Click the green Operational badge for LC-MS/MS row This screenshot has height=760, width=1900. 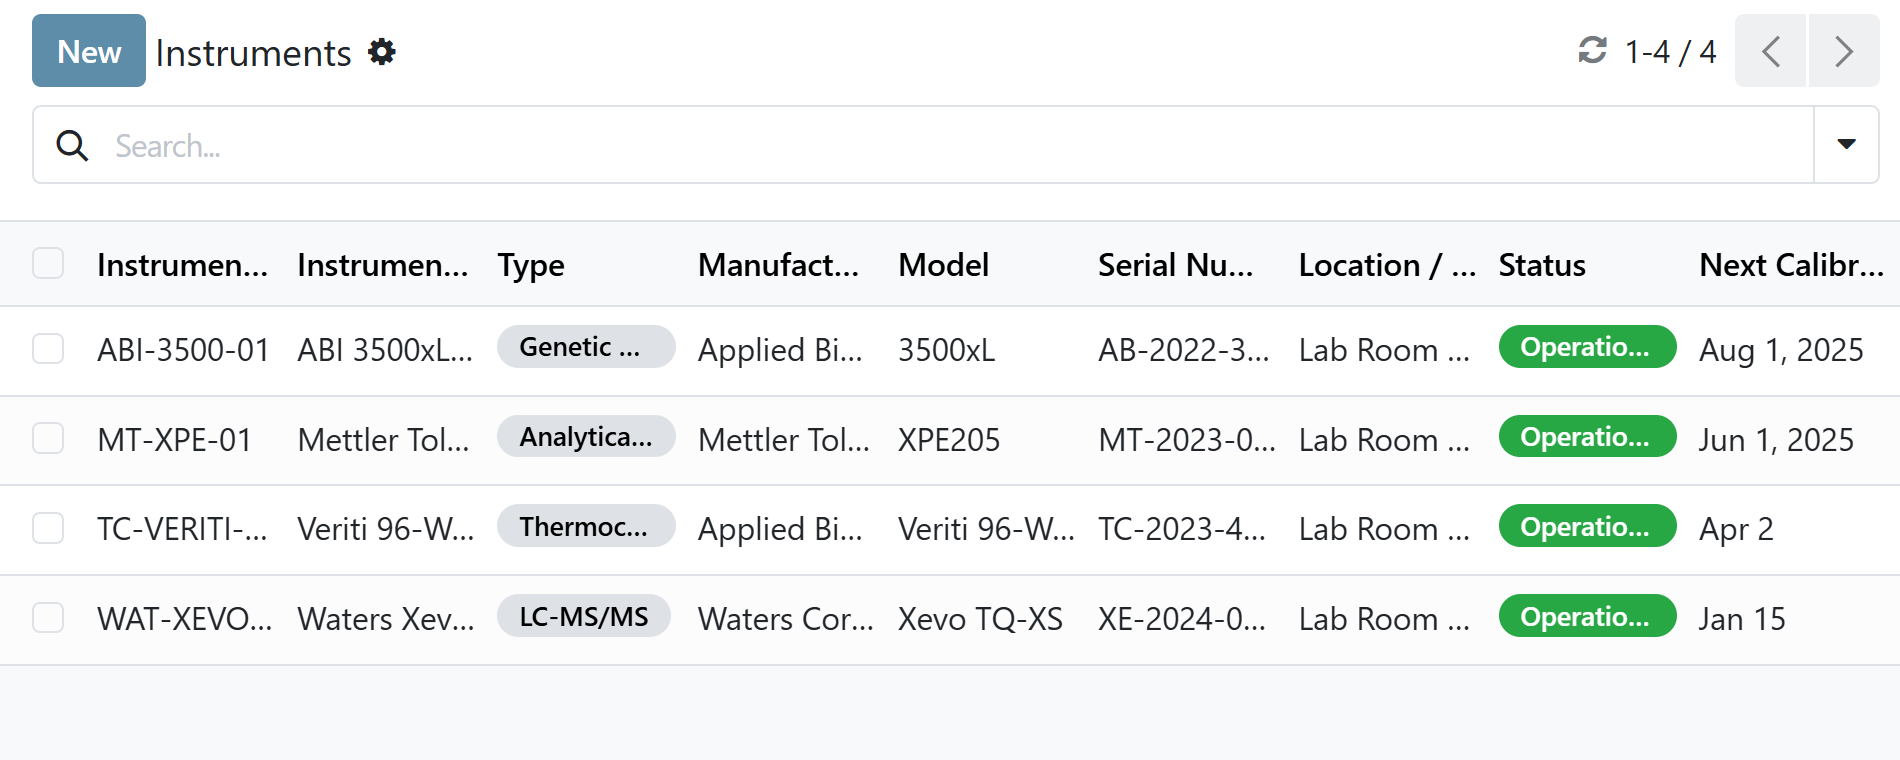pyautogui.click(x=1586, y=617)
